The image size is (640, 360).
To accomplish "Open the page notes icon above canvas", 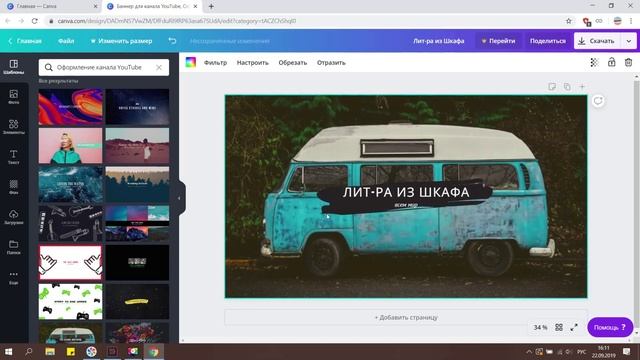I will (x=552, y=87).
